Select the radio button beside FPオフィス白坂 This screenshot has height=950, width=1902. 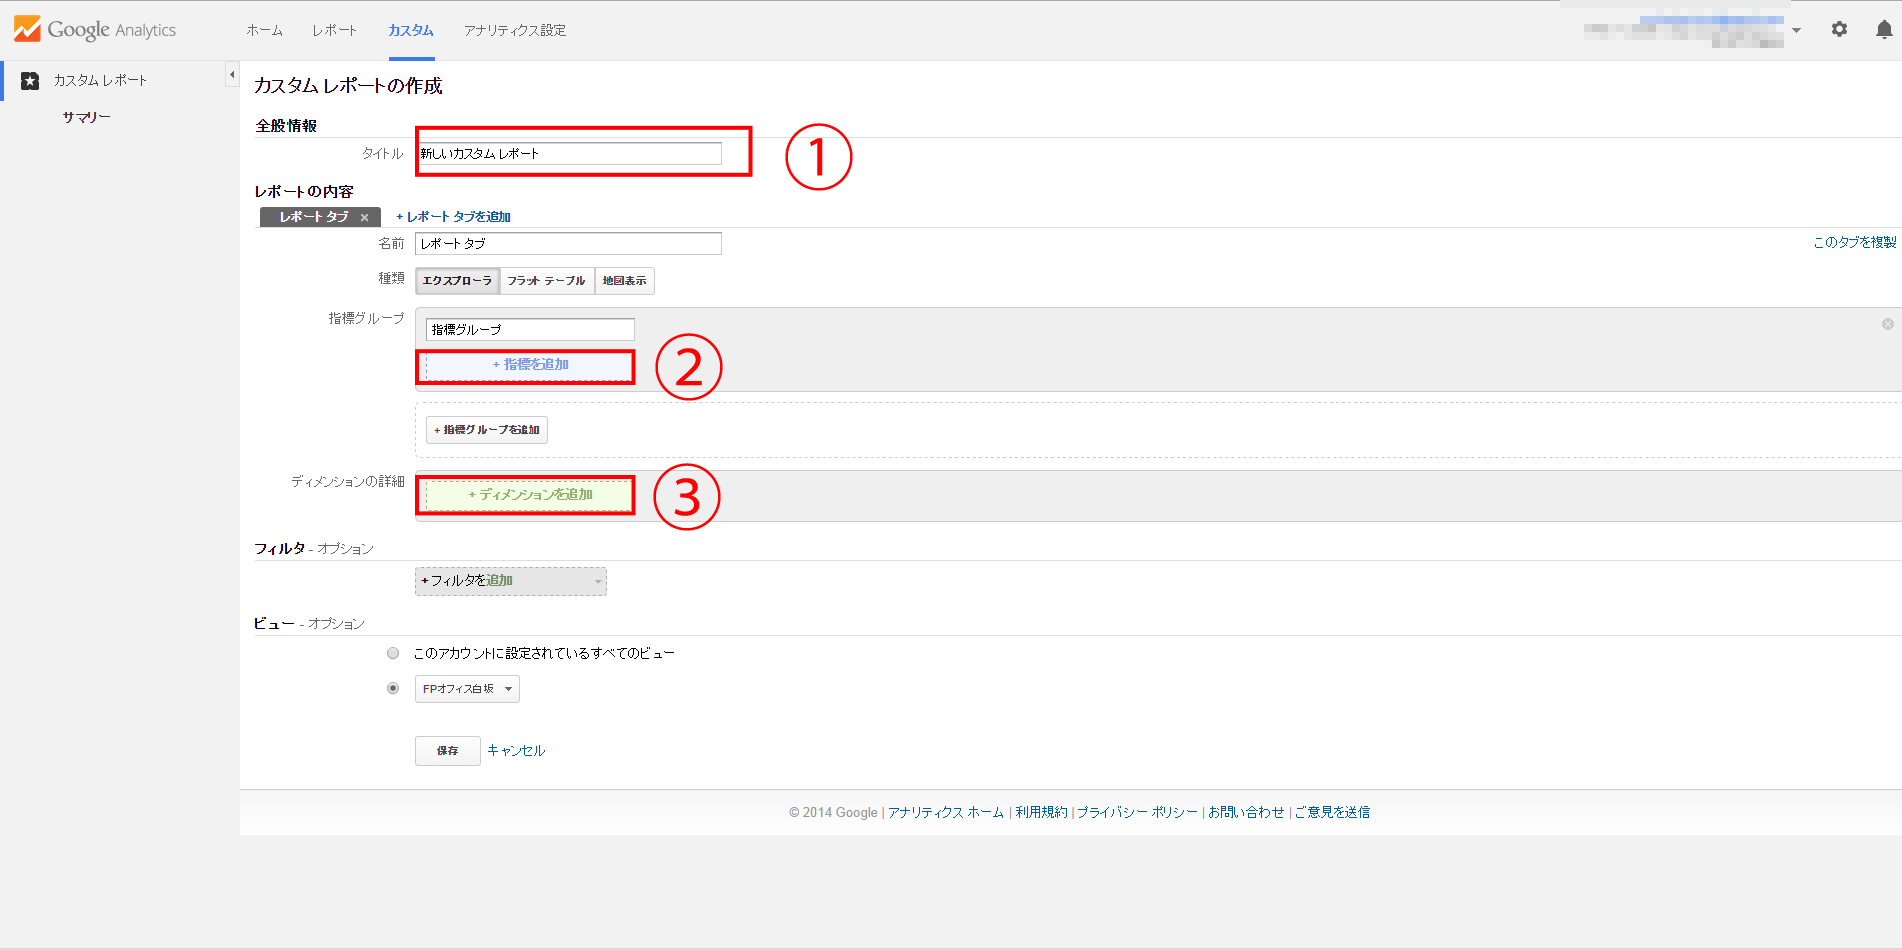[393, 688]
